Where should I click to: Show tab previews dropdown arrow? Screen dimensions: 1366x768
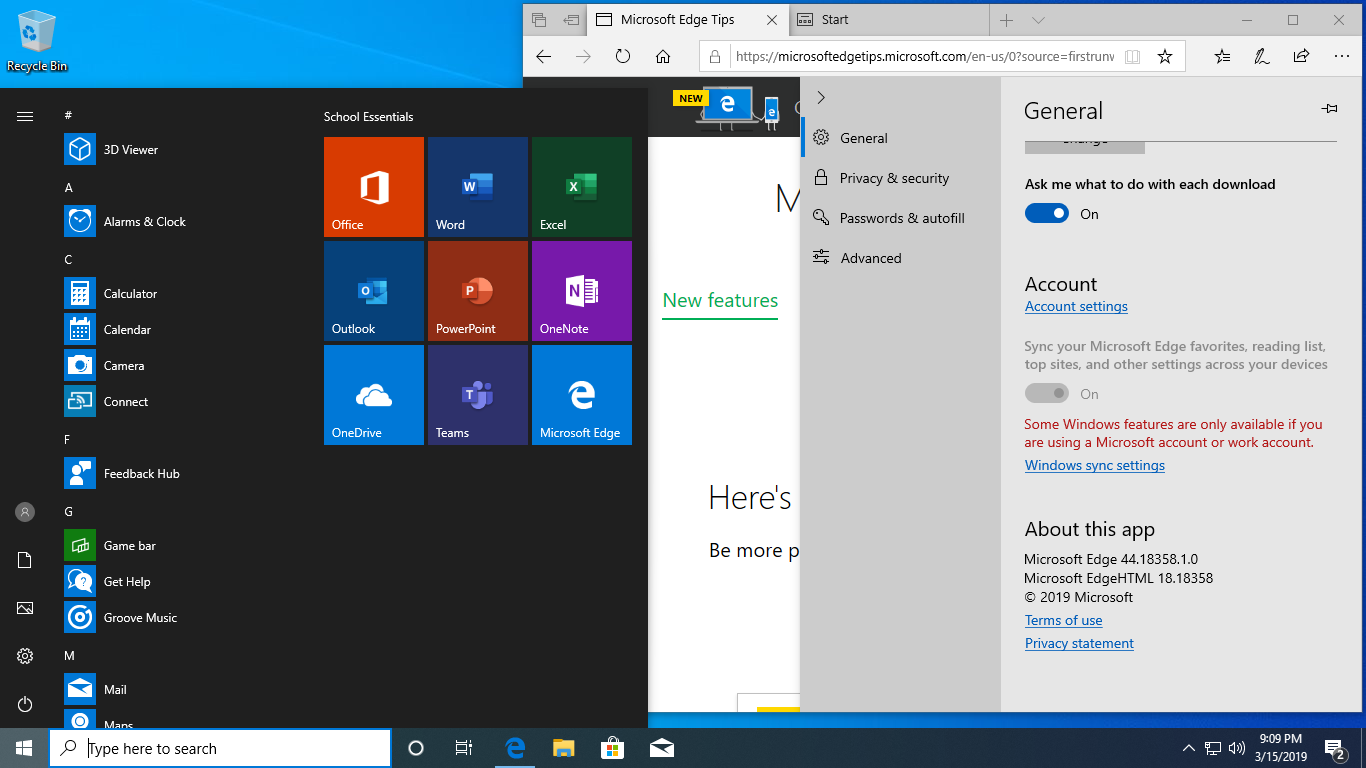pyautogui.click(x=1038, y=20)
